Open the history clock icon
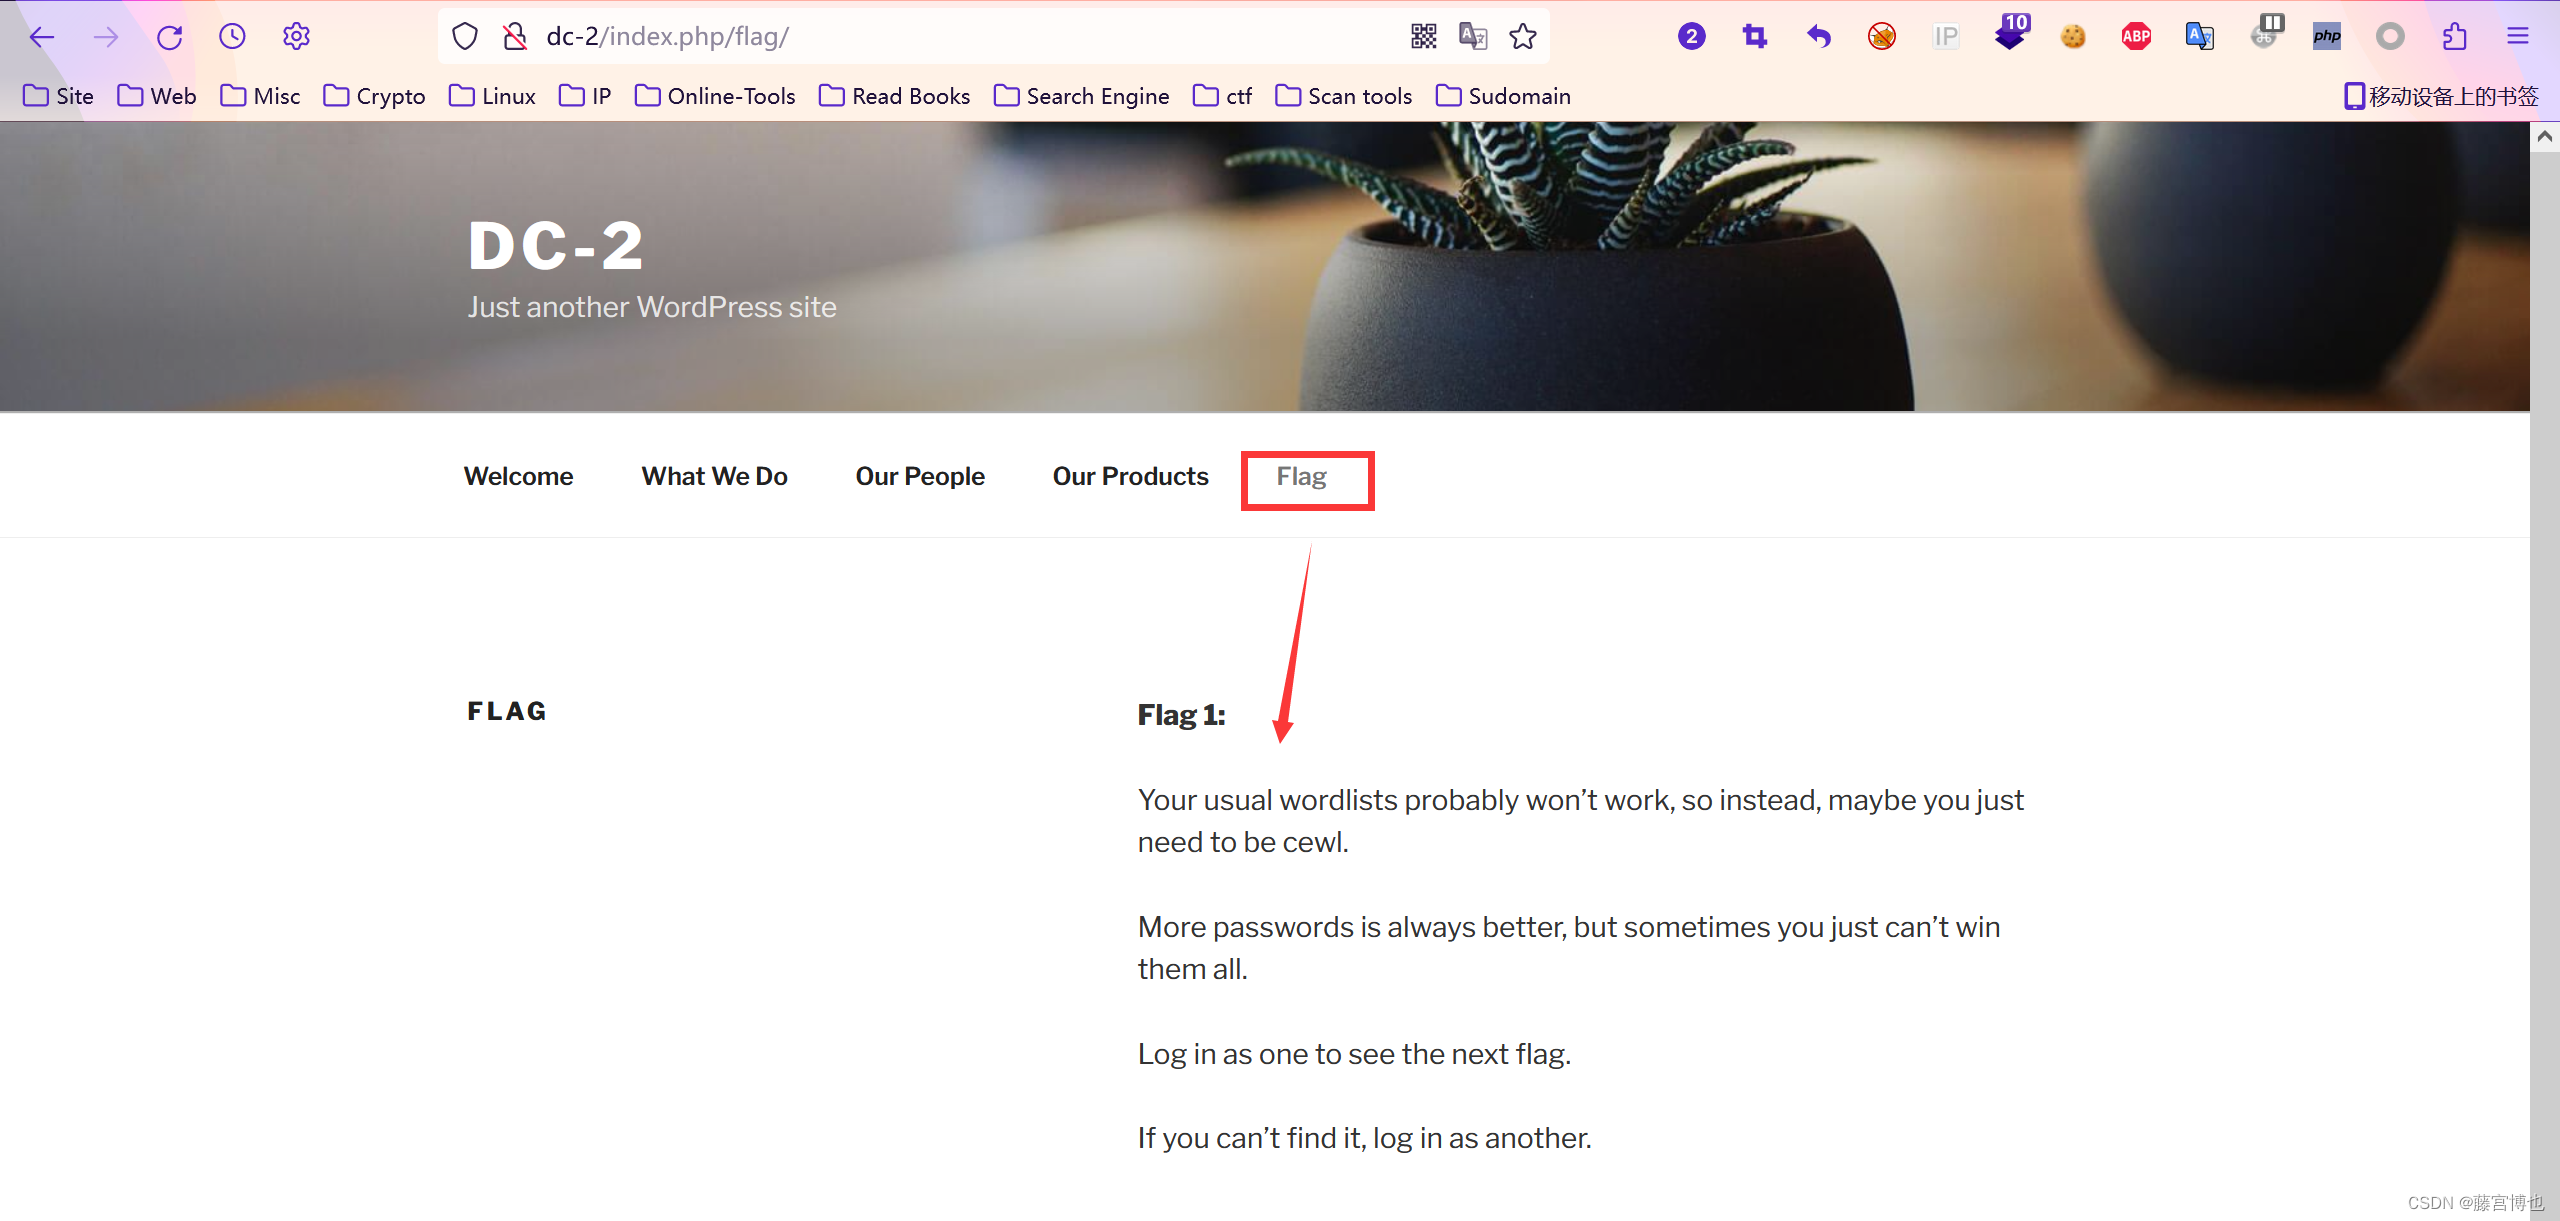 click(x=232, y=37)
